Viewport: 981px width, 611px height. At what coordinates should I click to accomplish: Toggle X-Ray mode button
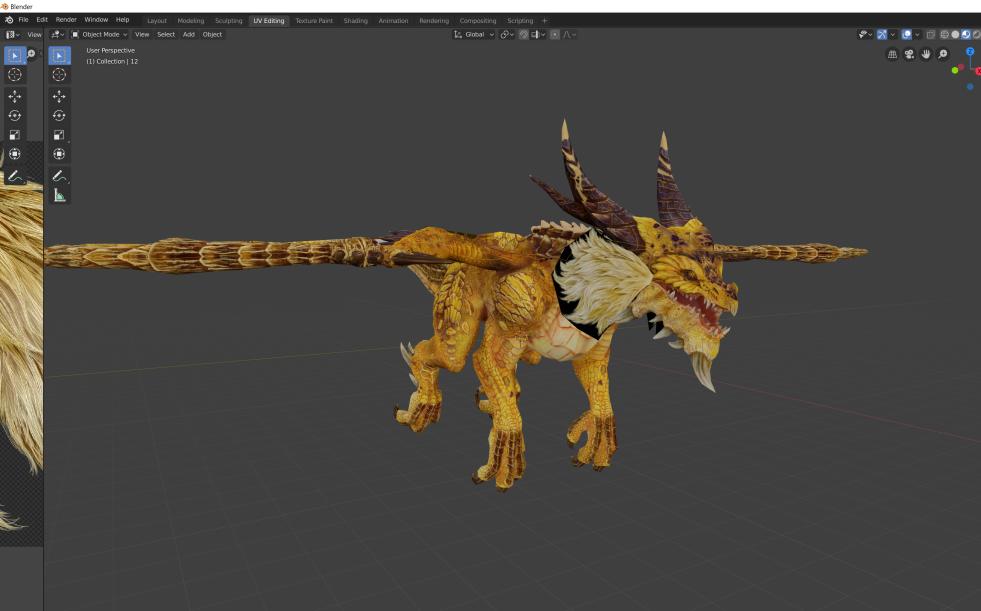[930, 35]
